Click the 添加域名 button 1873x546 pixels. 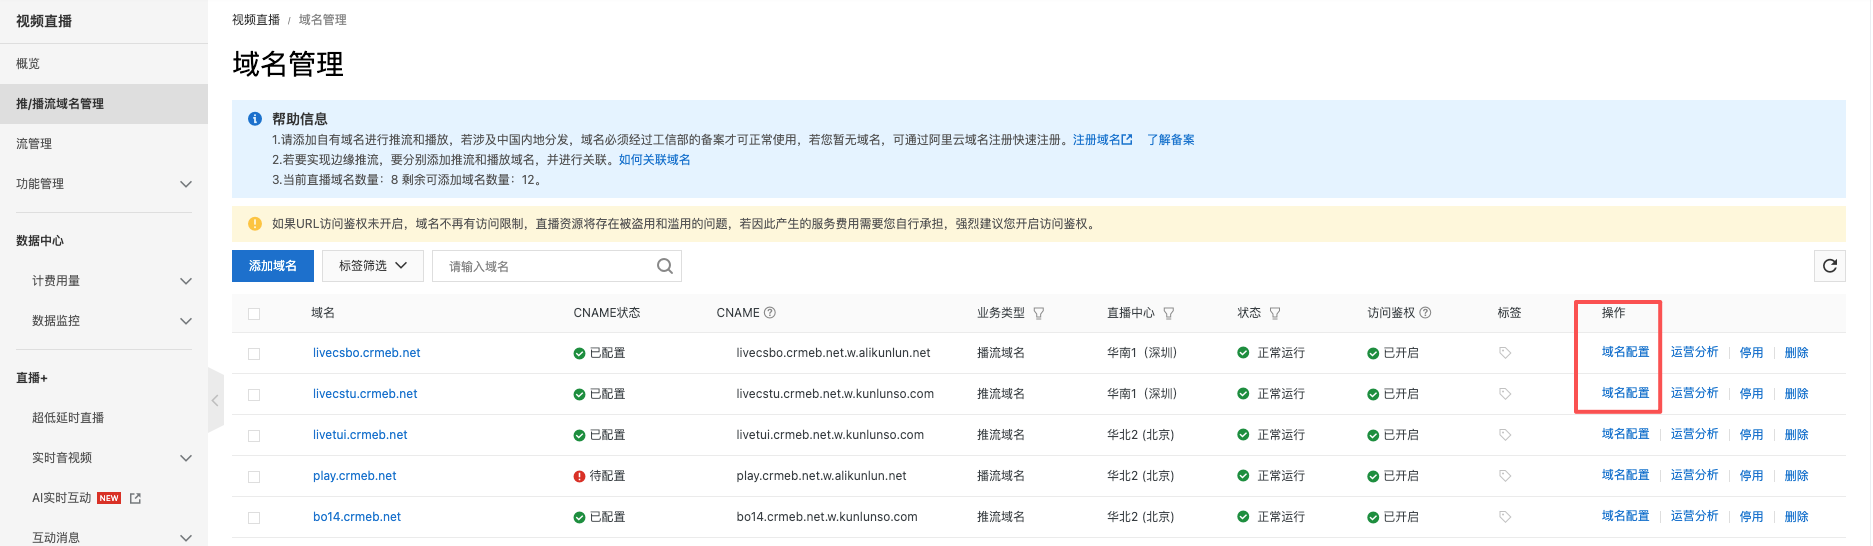point(272,266)
